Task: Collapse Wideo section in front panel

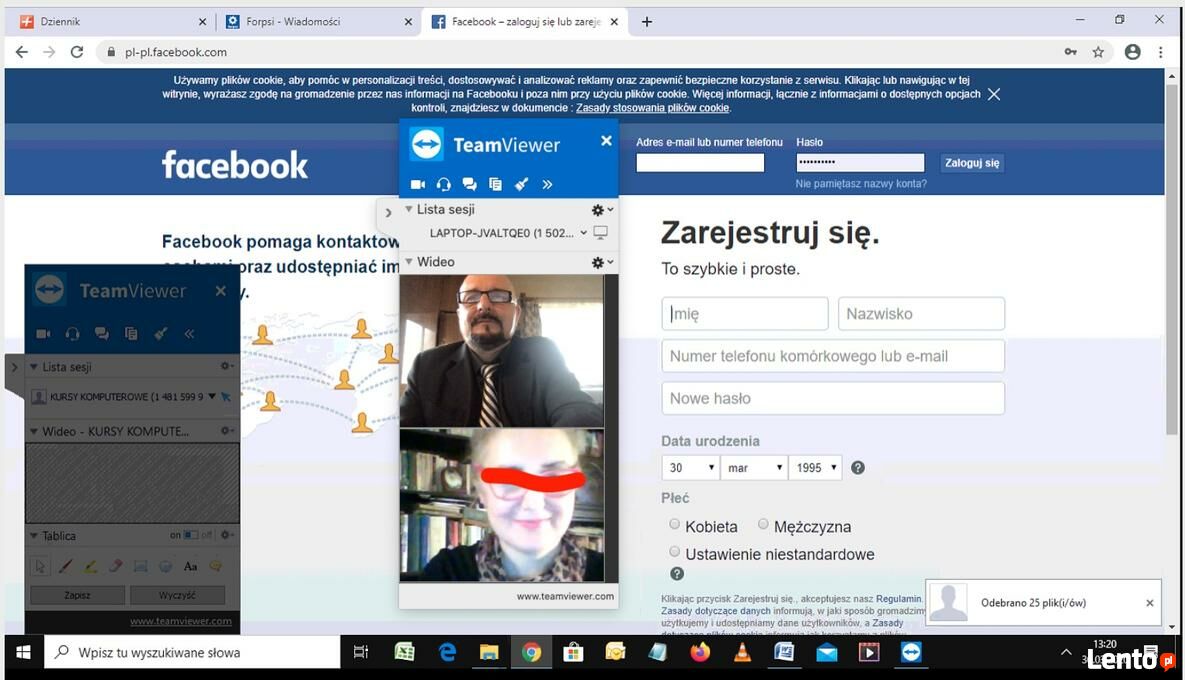Action: pyautogui.click(x=409, y=262)
